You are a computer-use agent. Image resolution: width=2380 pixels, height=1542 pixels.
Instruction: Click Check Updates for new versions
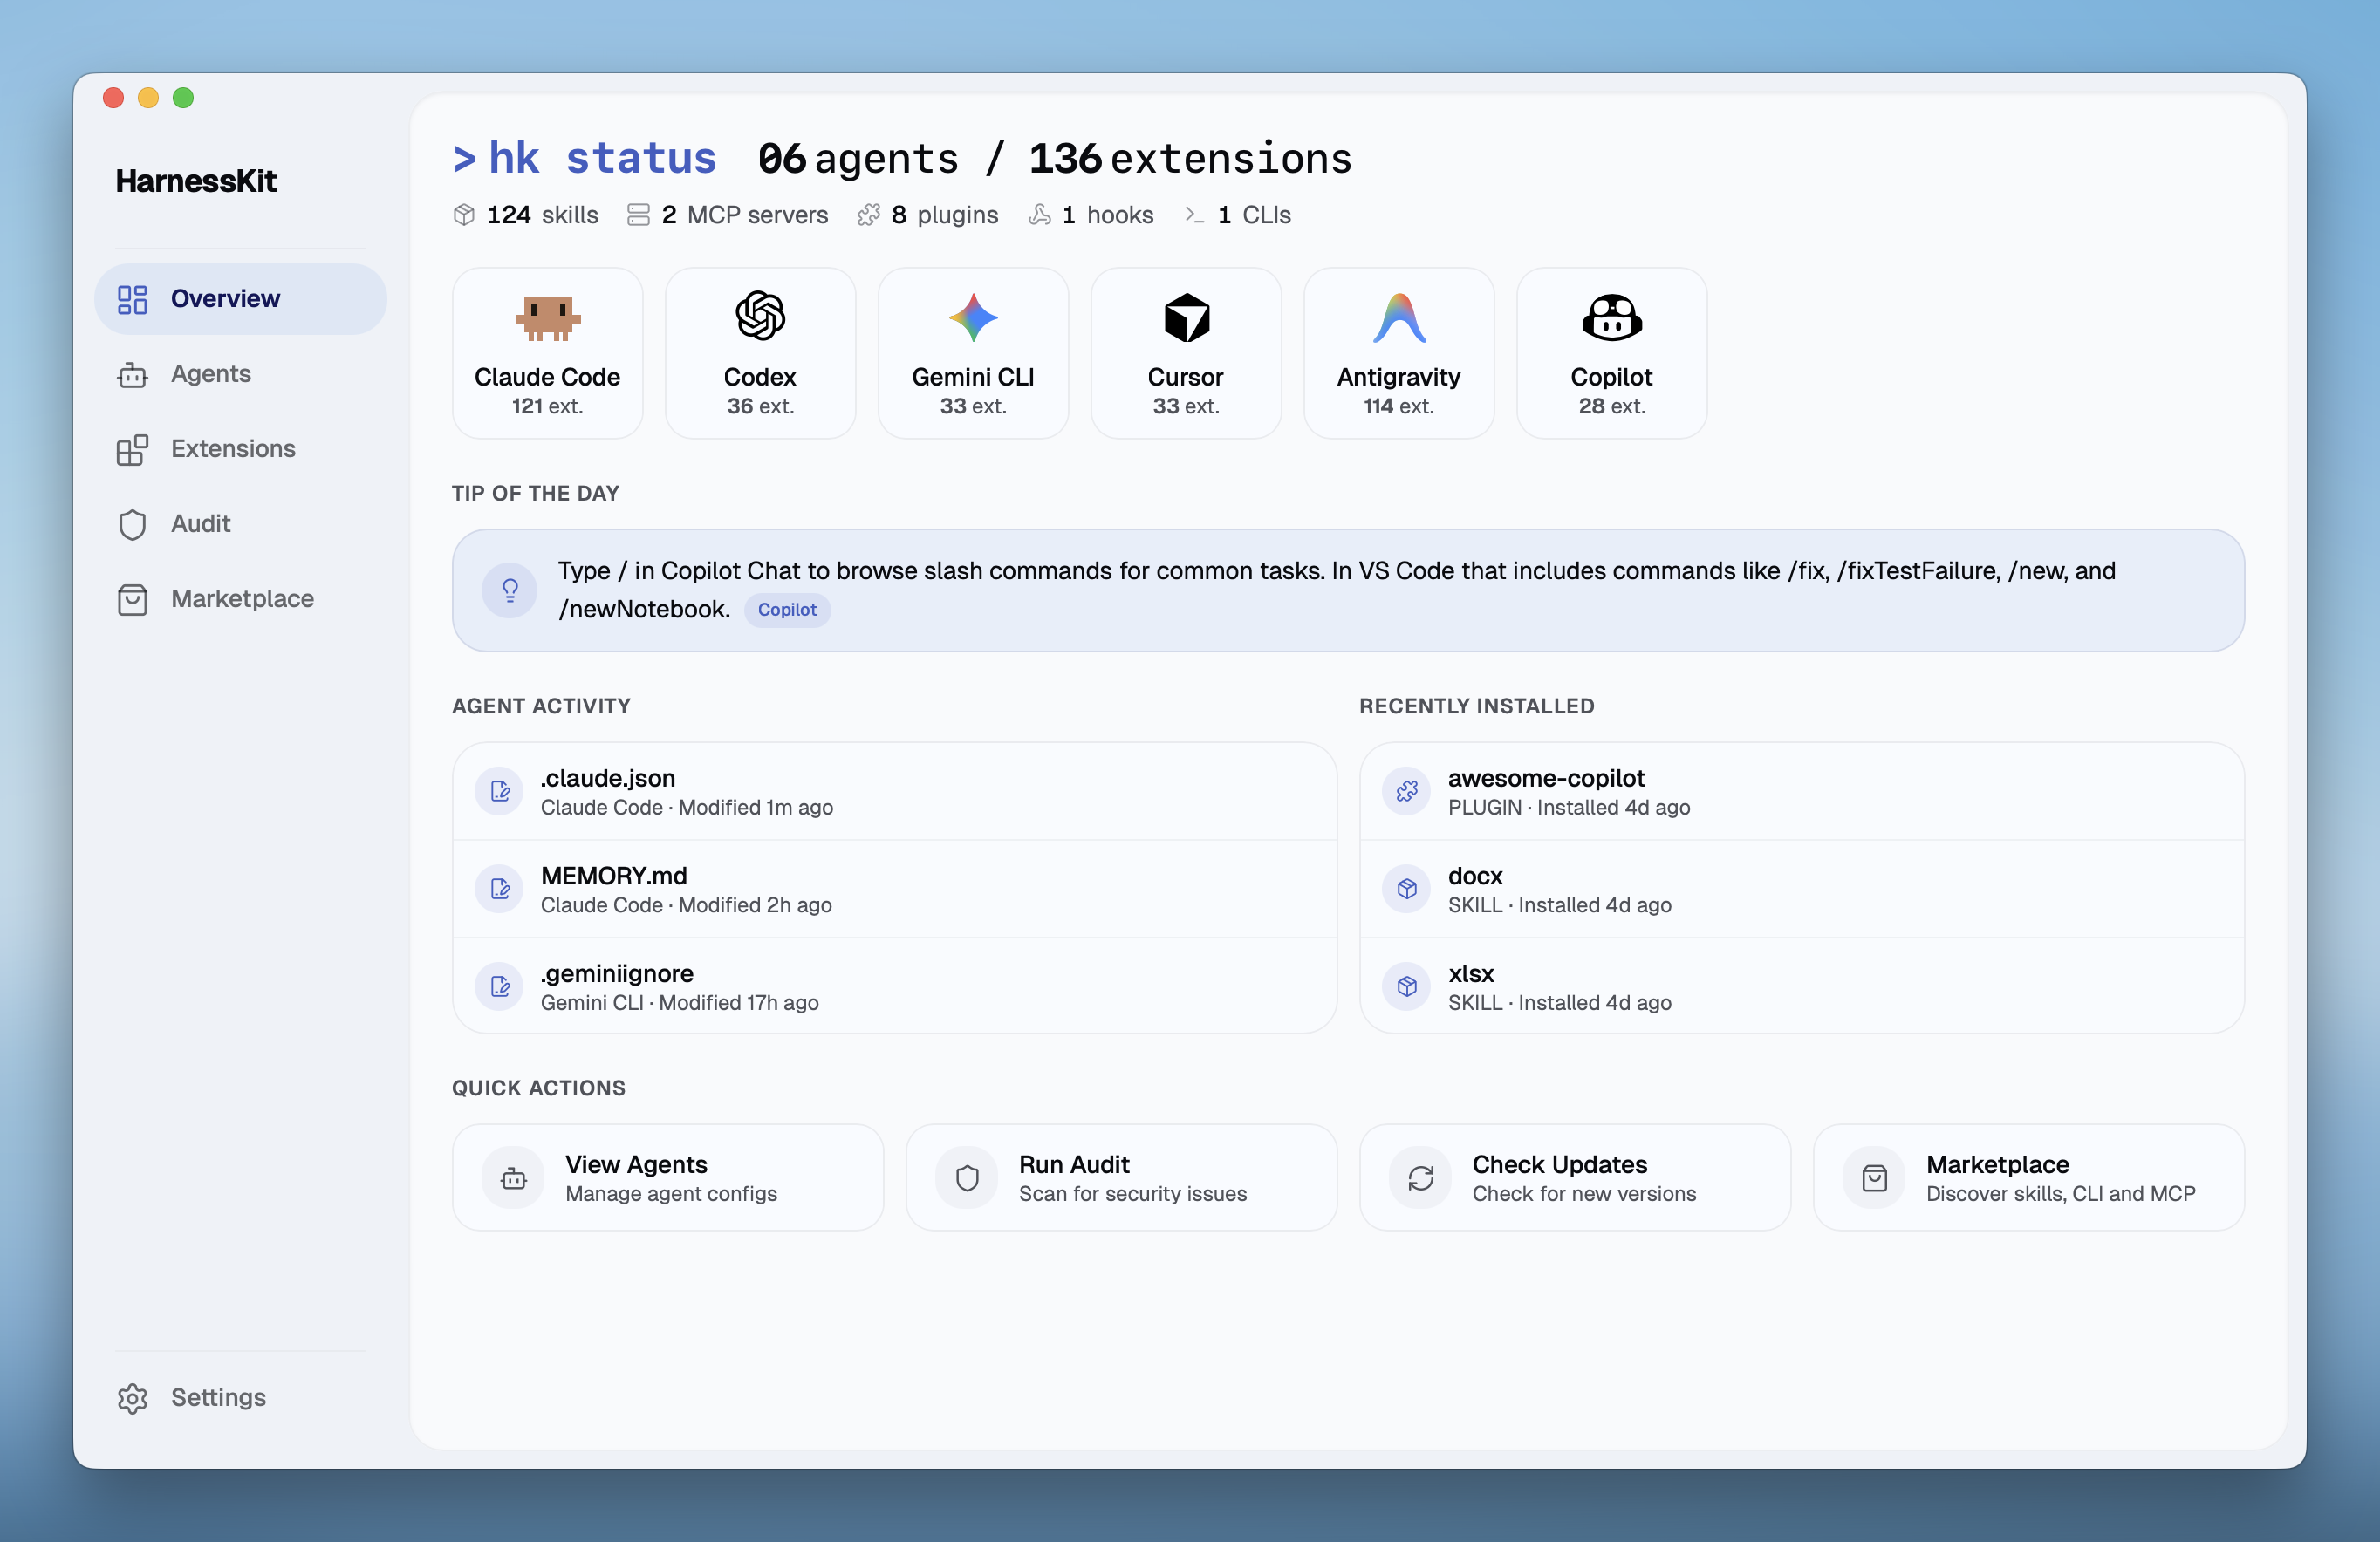[1575, 1177]
